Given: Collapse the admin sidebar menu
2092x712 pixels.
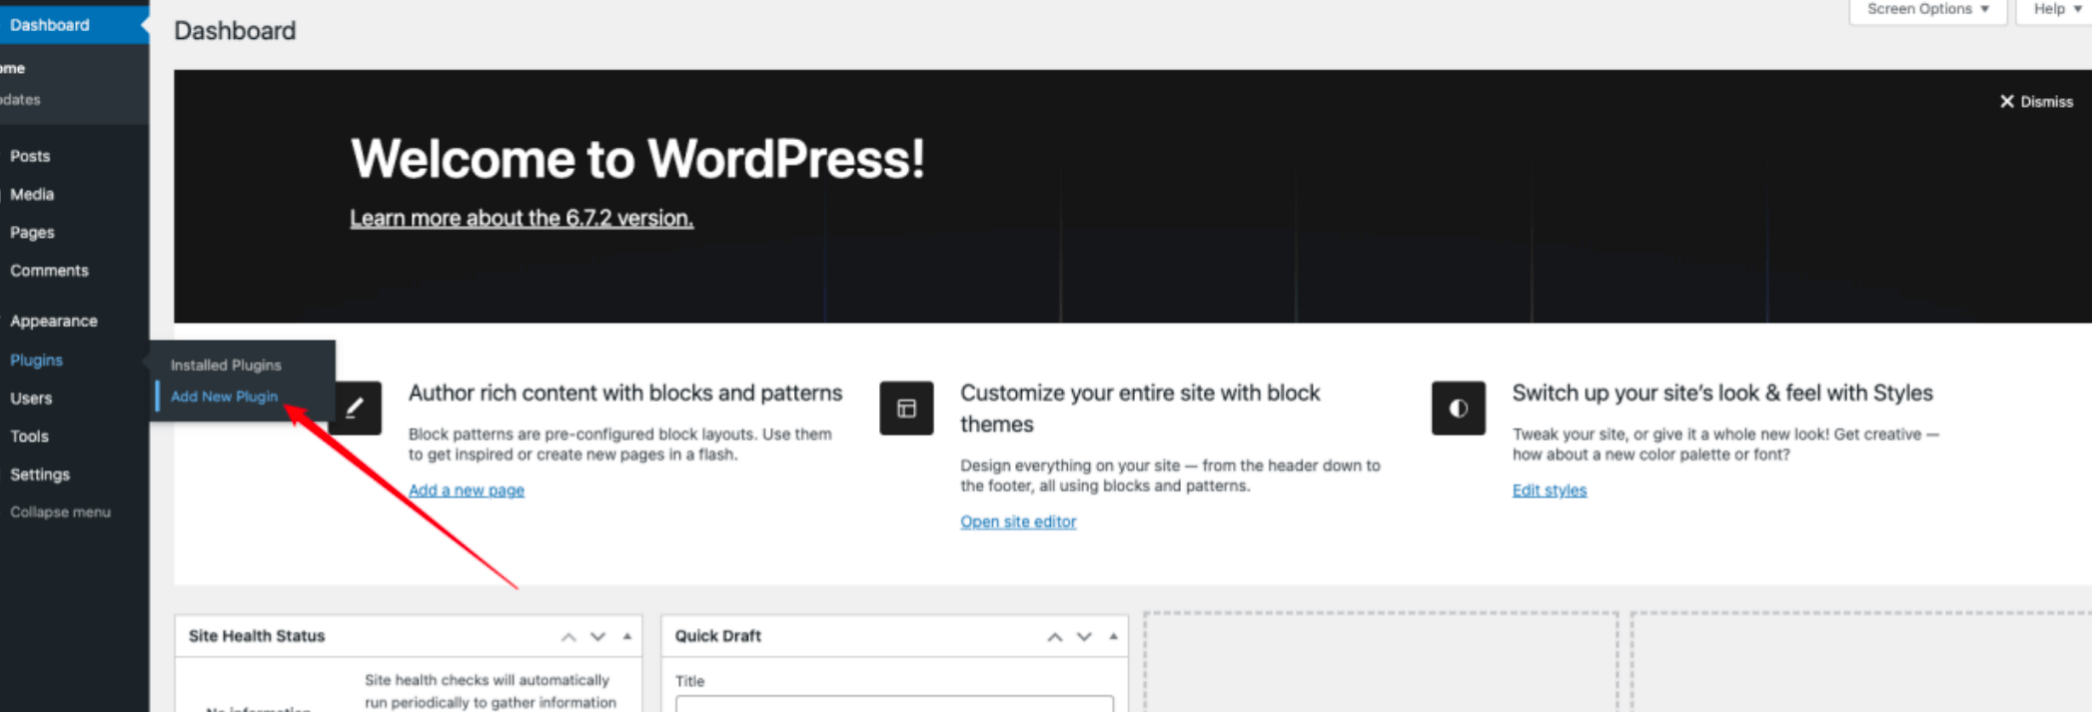Looking at the screenshot, I should 60,512.
